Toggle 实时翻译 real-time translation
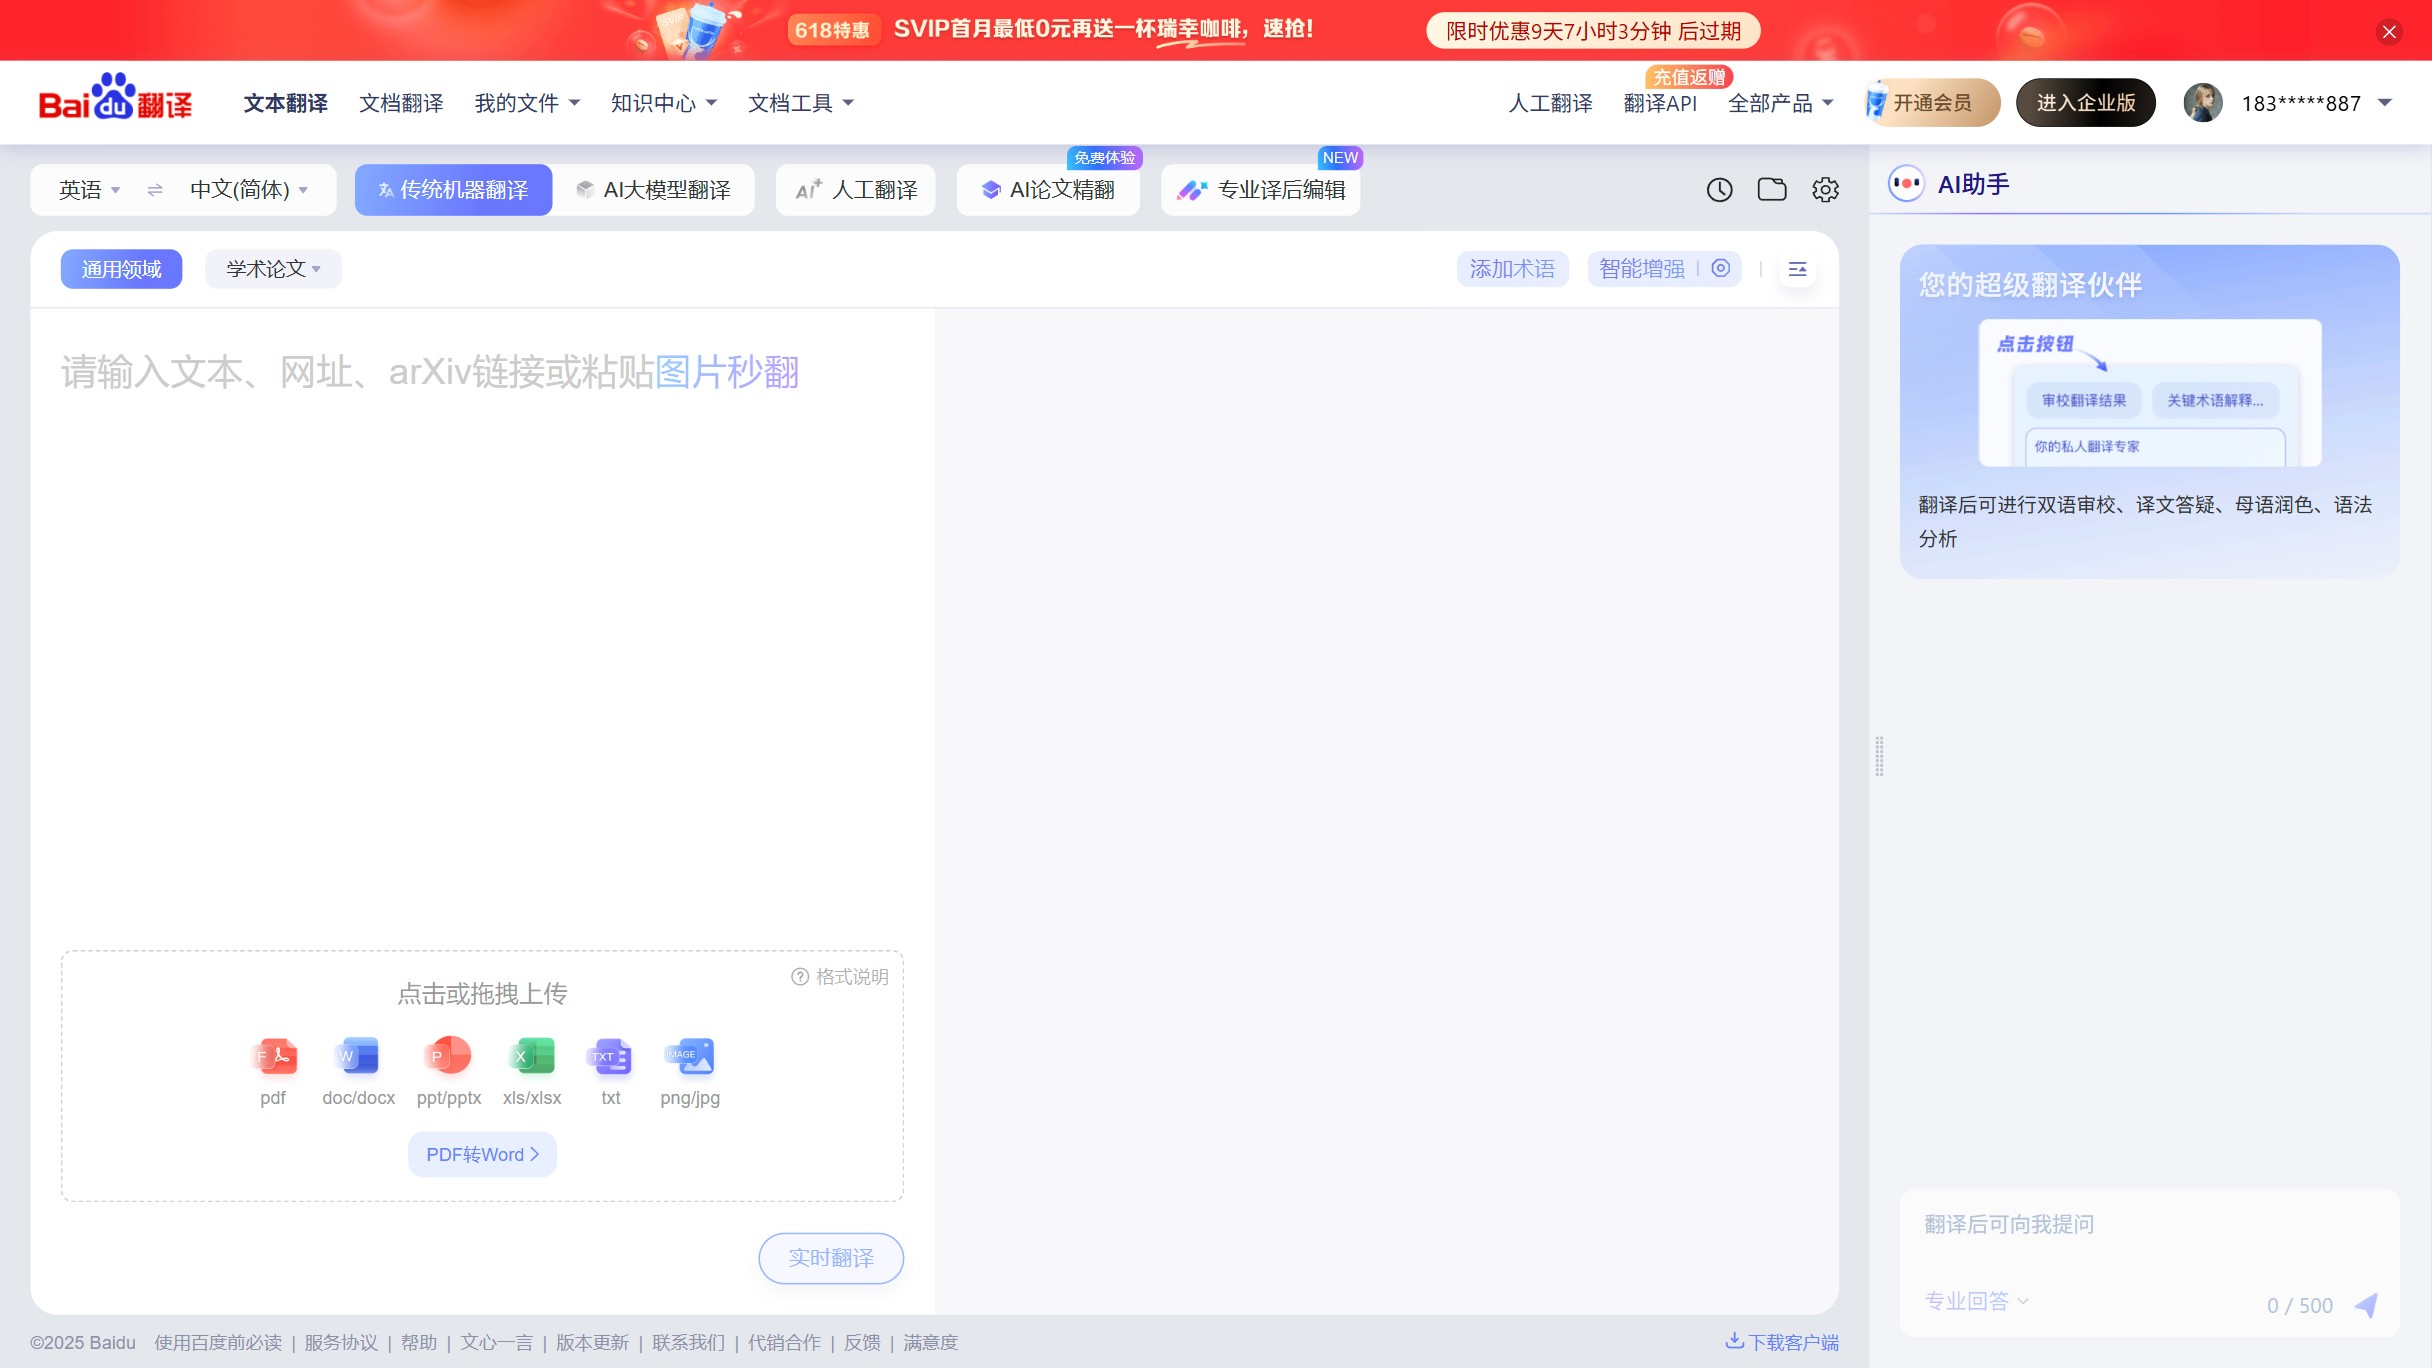 point(831,1258)
